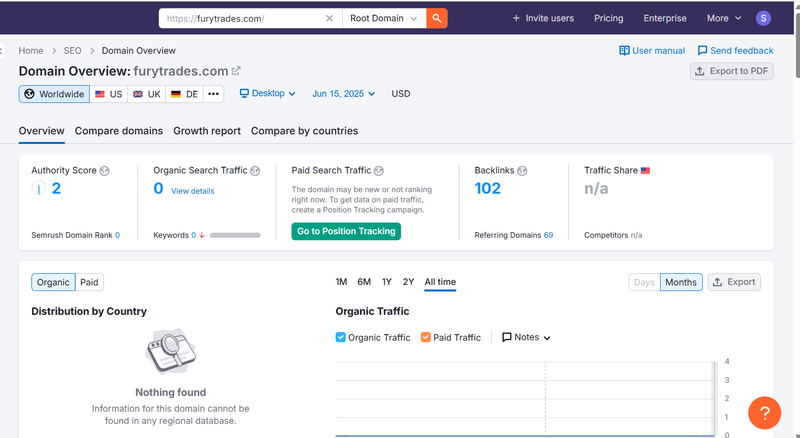The image size is (800, 438).
Task: Click the globe icon beside Paid Search Traffic
Action: tap(379, 171)
